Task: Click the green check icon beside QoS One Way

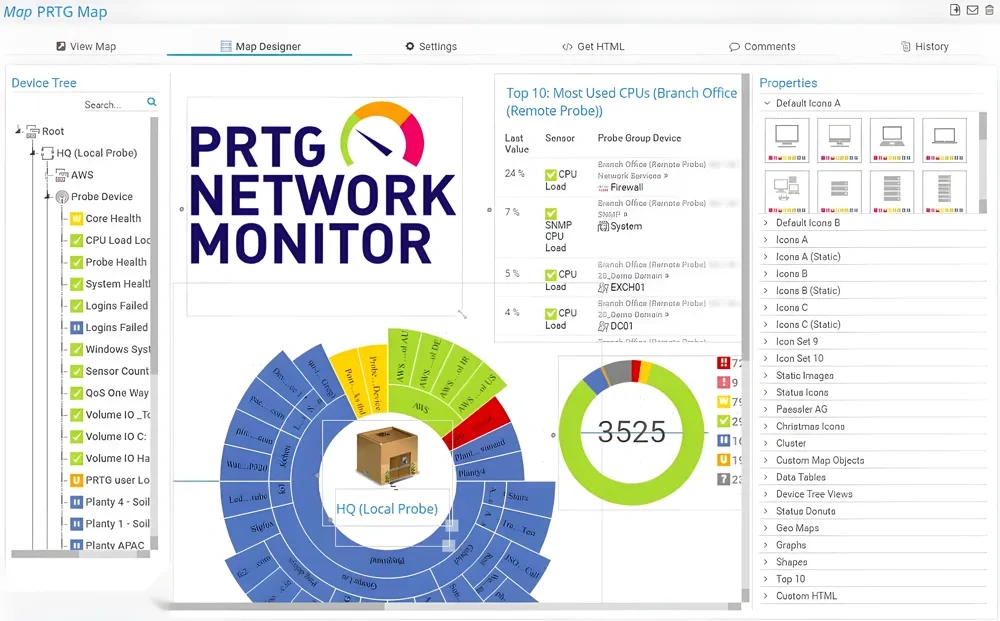Action: coord(77,393)
